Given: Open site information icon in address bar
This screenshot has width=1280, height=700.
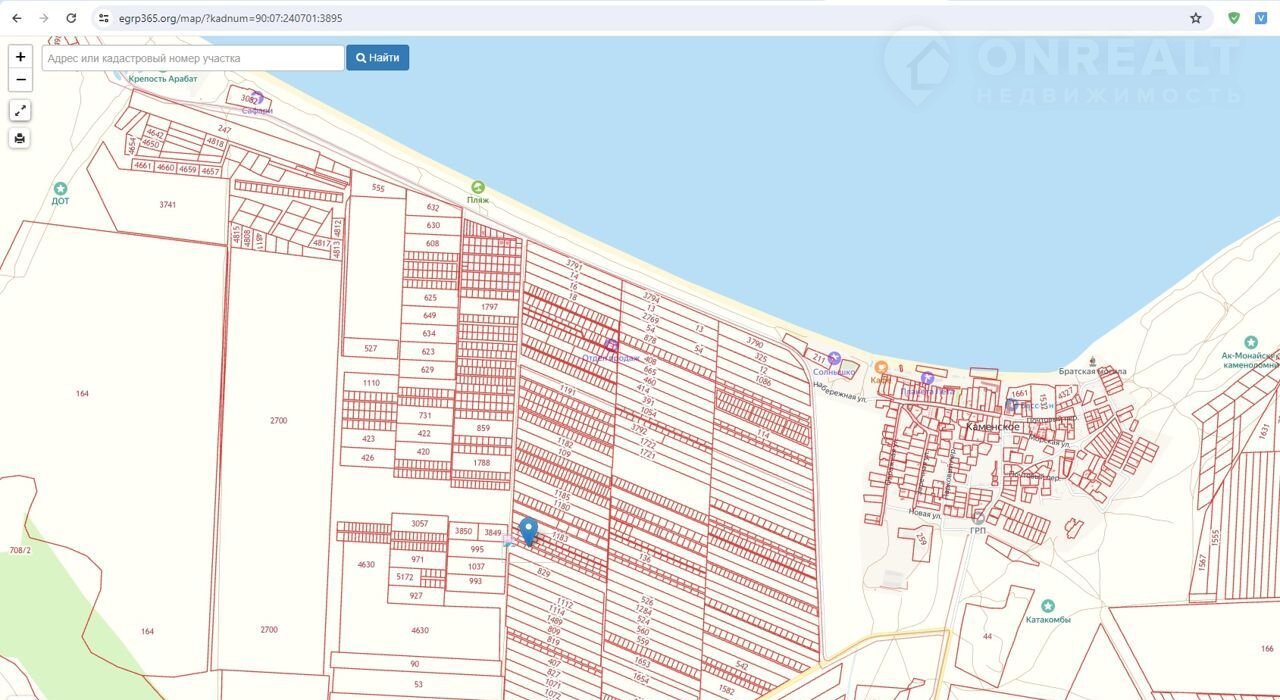Looking at the screenshot, I should (104, 18).
